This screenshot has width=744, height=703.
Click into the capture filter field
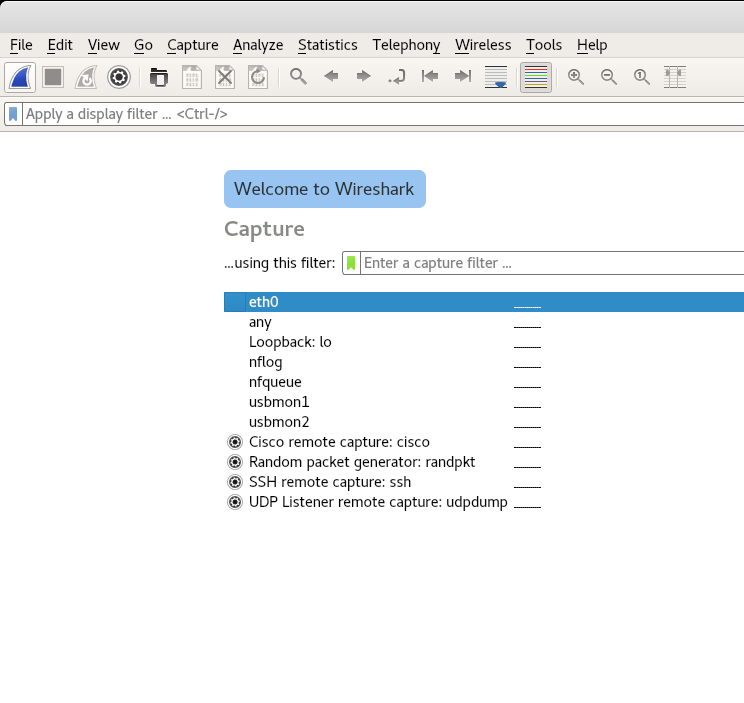click(550, 263)
